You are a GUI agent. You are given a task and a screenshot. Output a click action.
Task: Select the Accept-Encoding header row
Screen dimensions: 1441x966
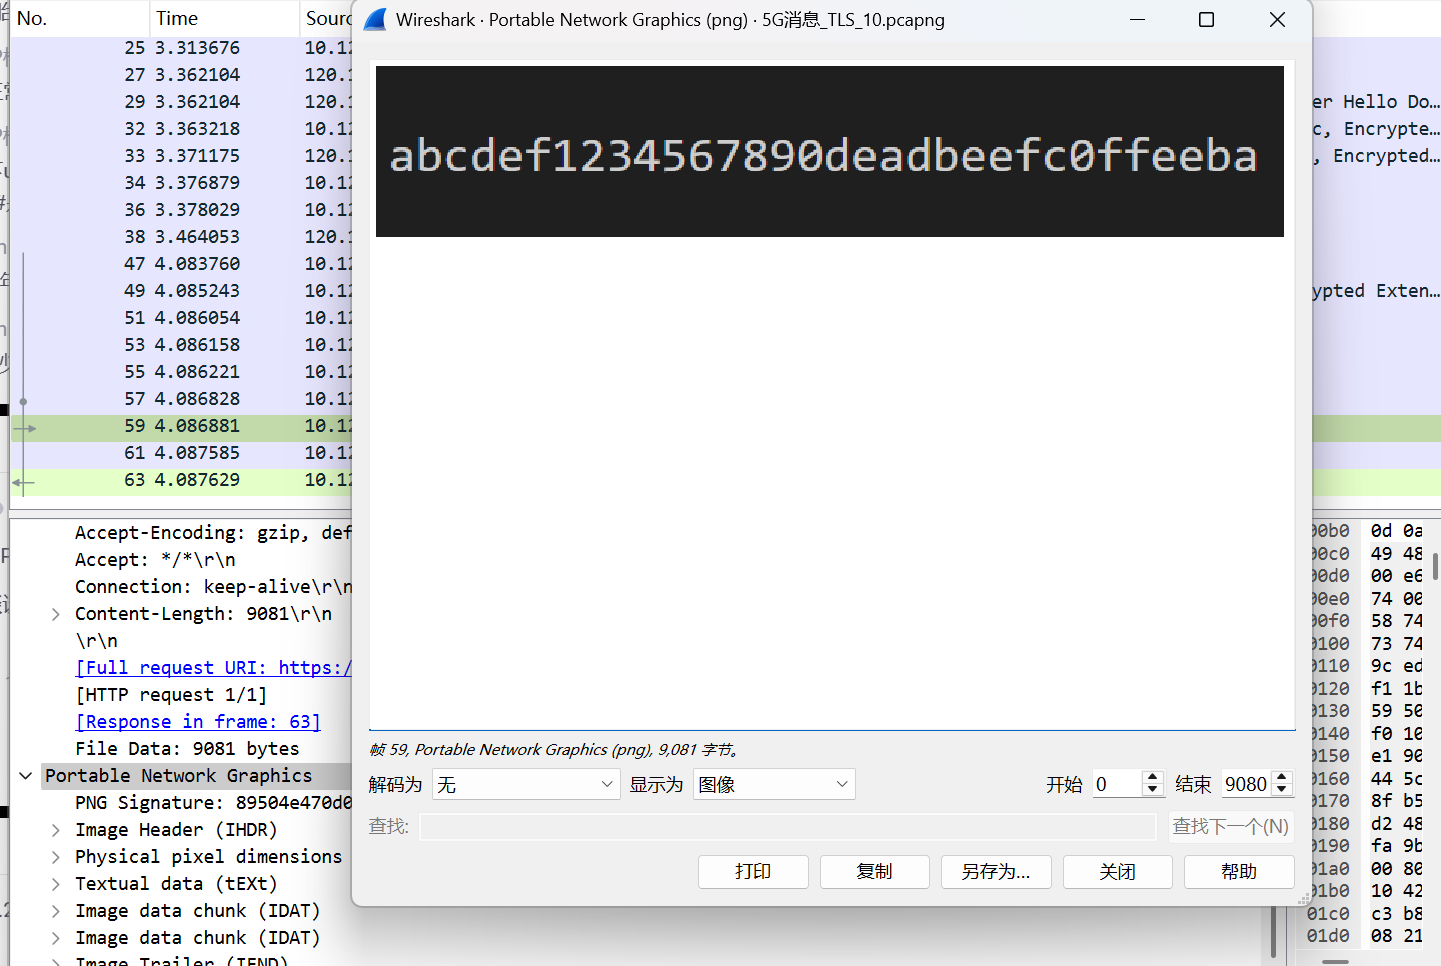213,533
